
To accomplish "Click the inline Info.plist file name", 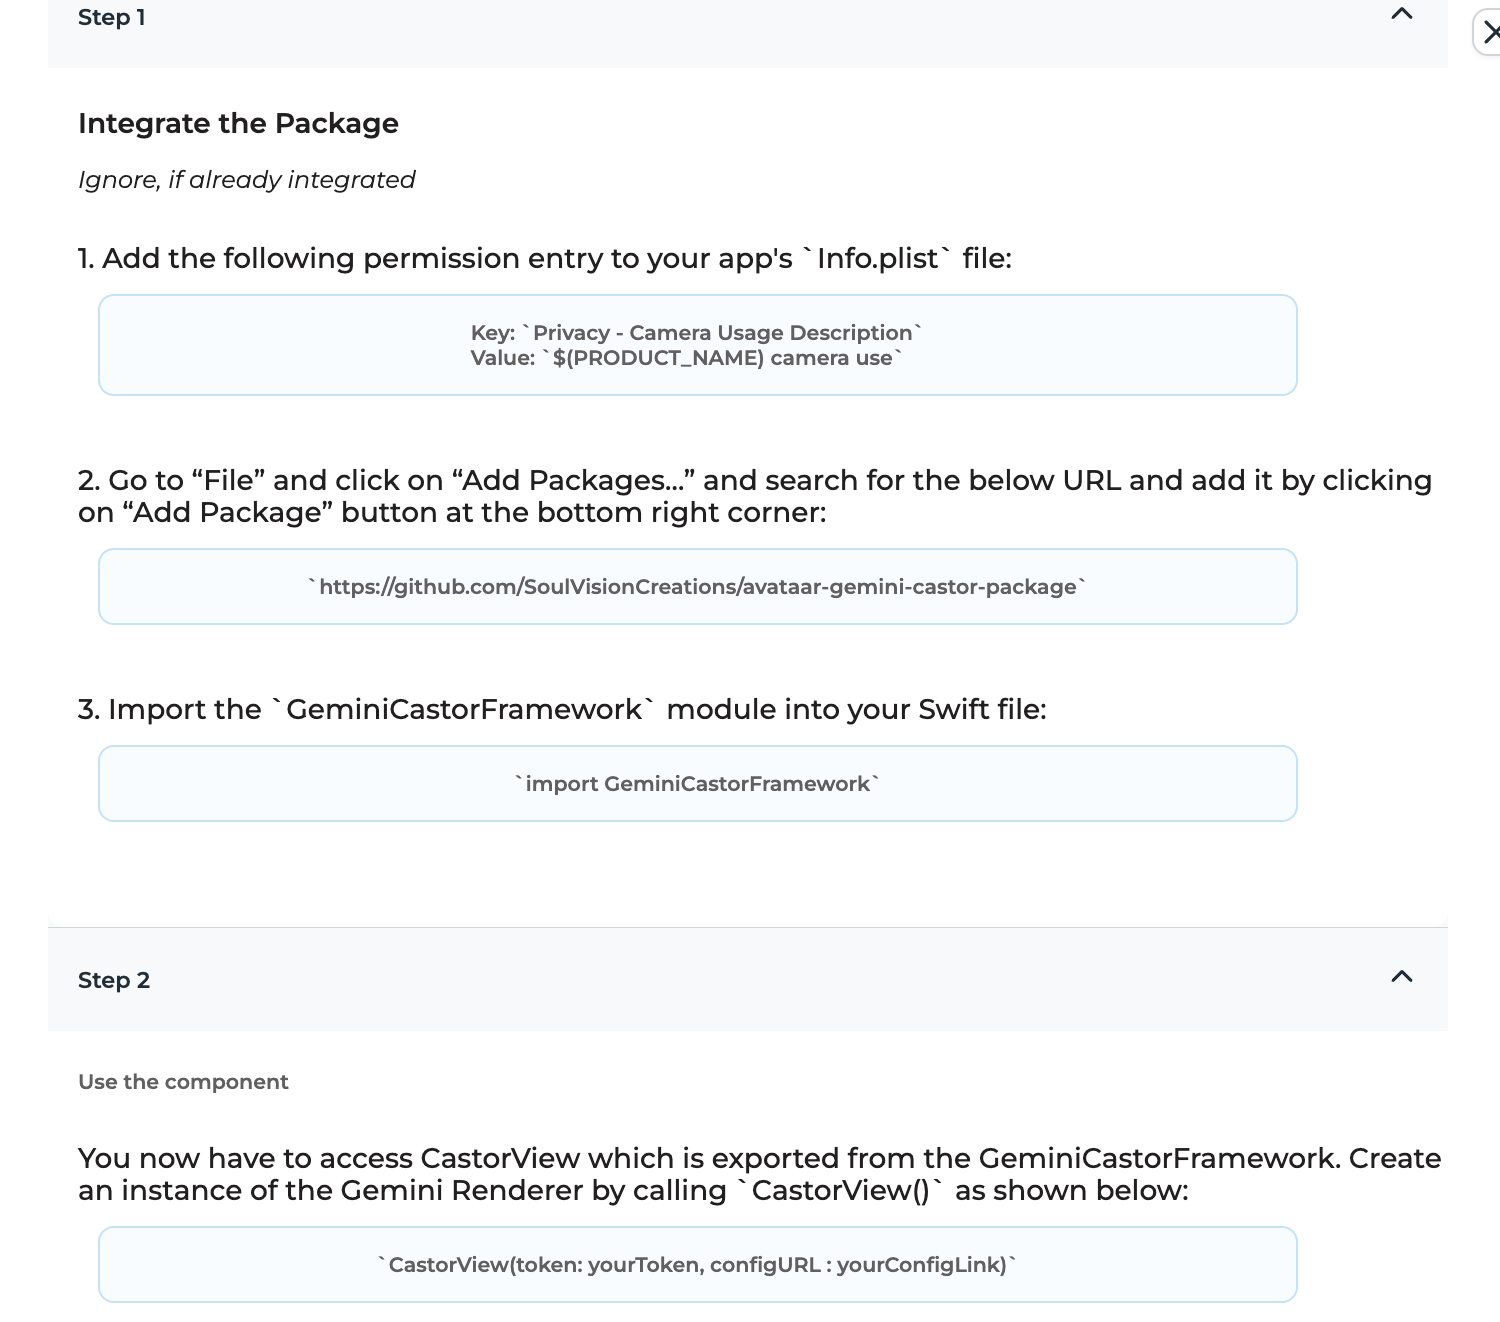I will [877, 259].
